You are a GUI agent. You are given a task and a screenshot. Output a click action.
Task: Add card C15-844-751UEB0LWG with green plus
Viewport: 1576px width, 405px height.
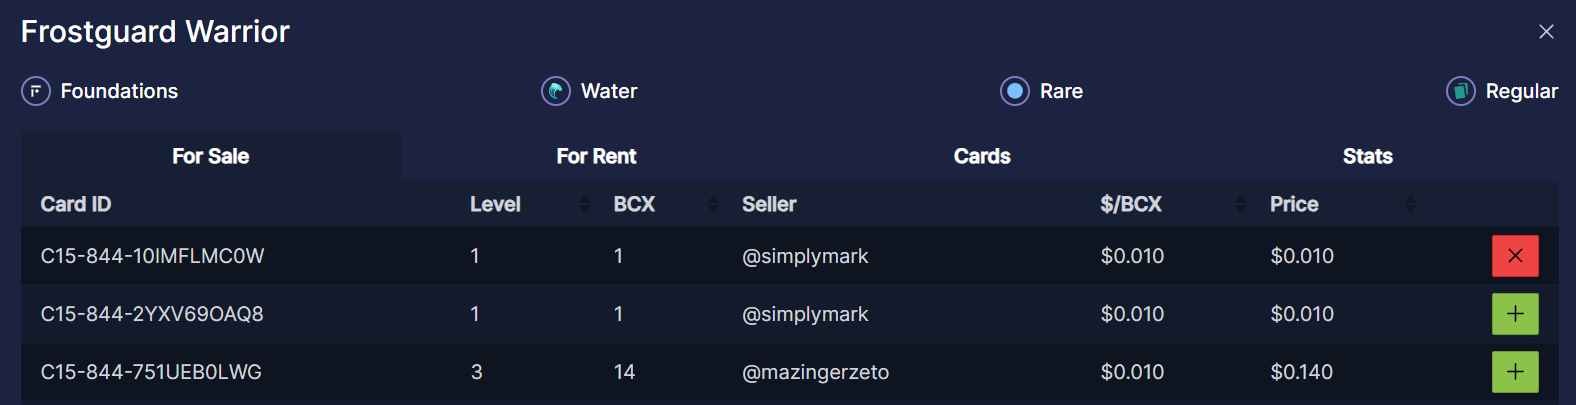[1515, 372]
